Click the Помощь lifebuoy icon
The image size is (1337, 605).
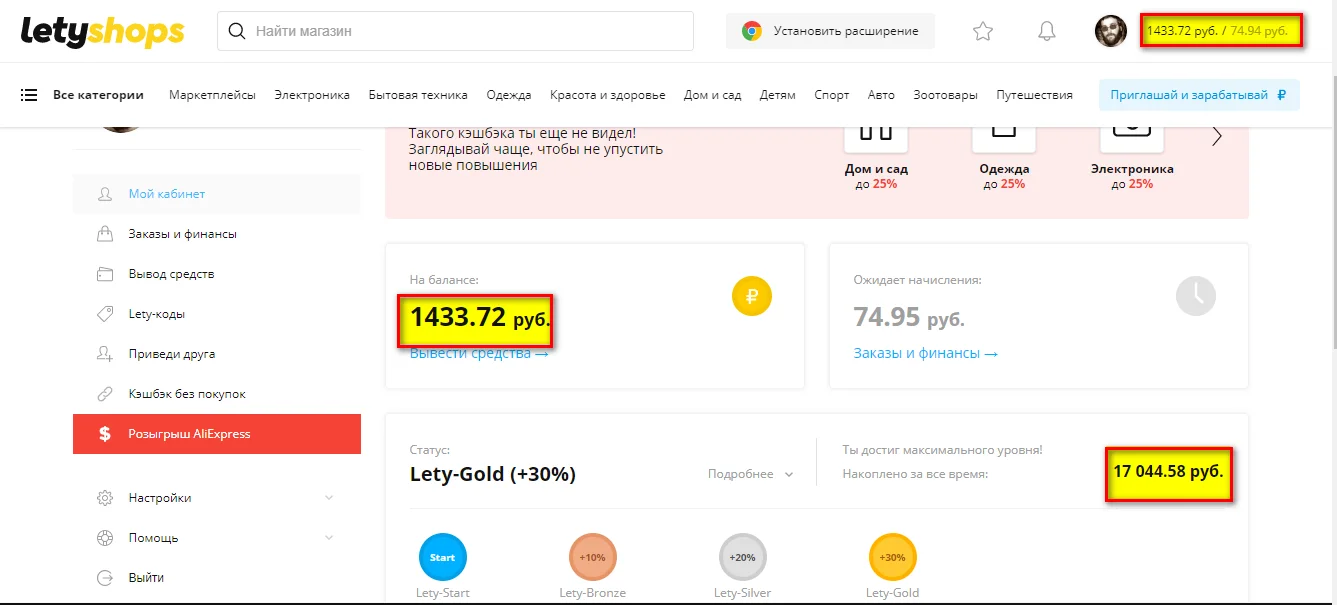click(104, 538)
